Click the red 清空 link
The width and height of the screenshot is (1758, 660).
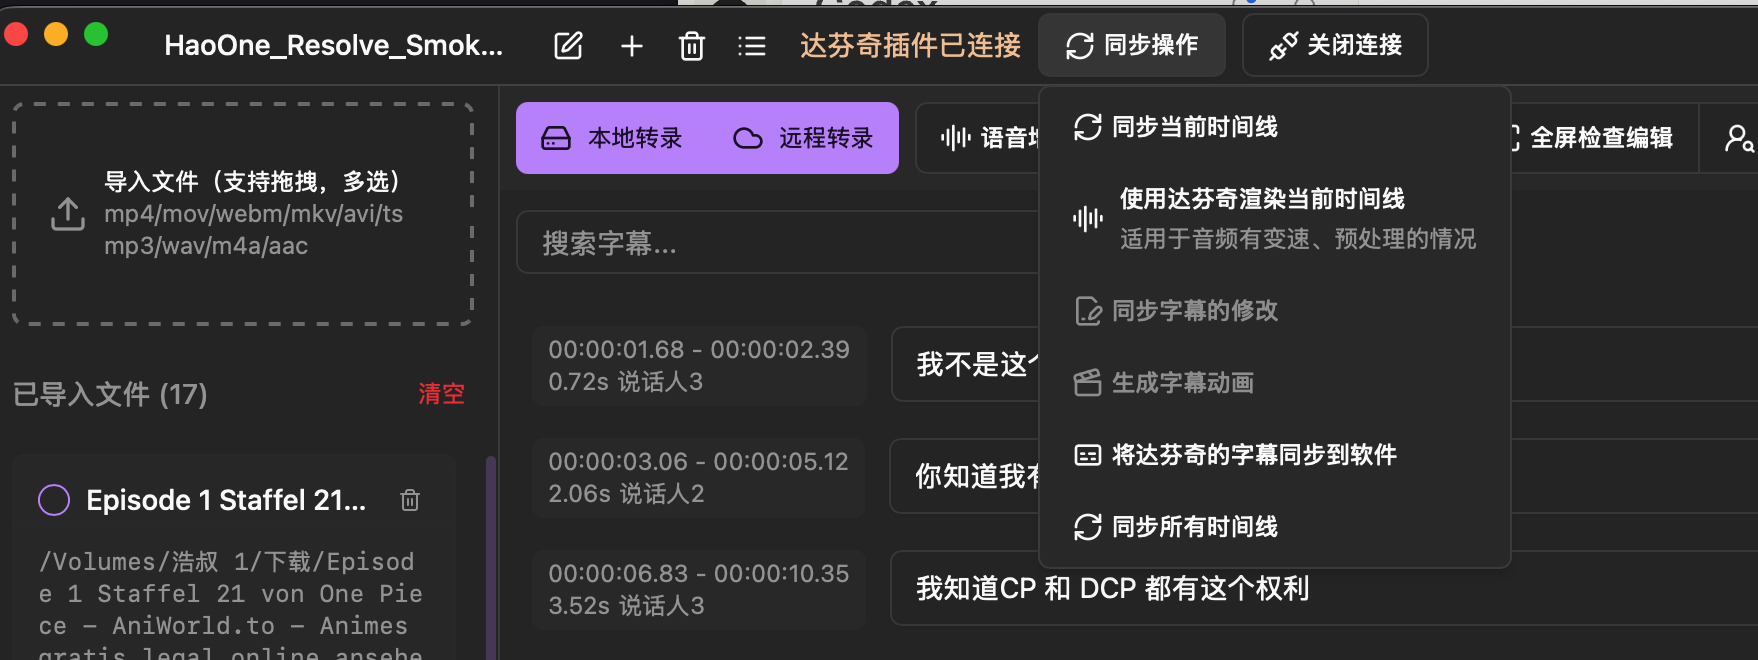(441, 394)
